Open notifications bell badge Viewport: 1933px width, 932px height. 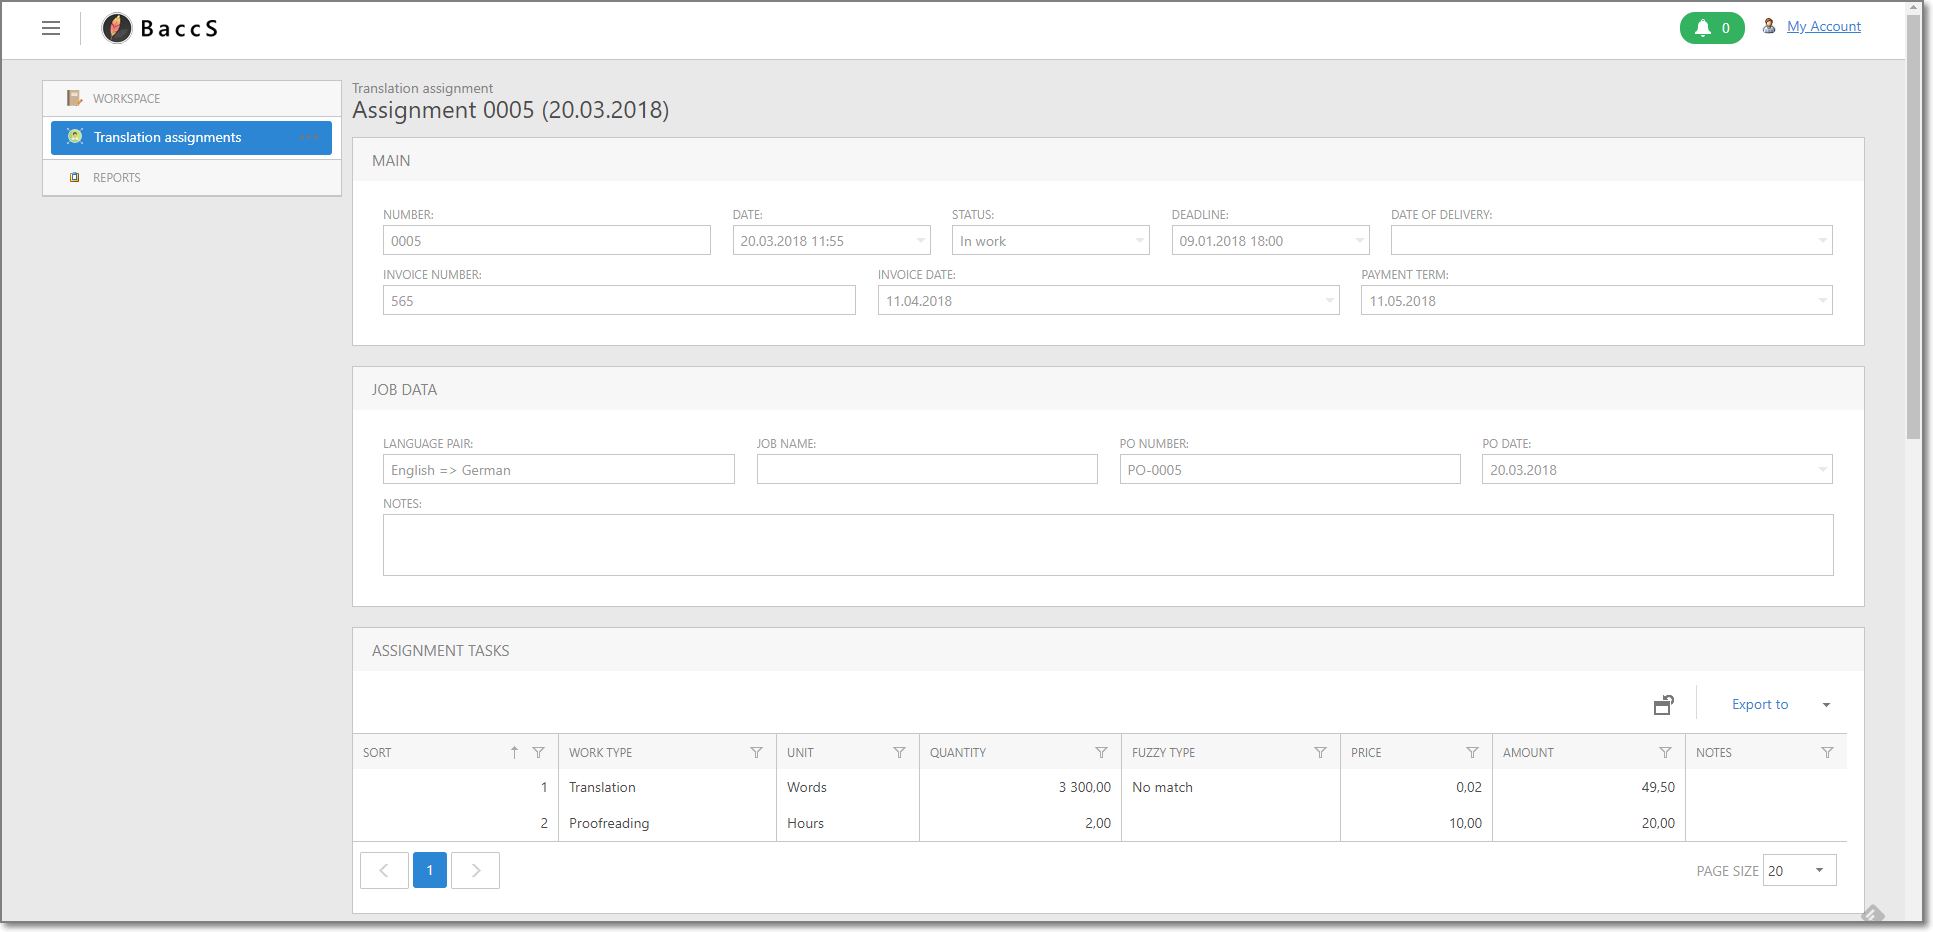pyautogui.click(x=1712, y=28)
